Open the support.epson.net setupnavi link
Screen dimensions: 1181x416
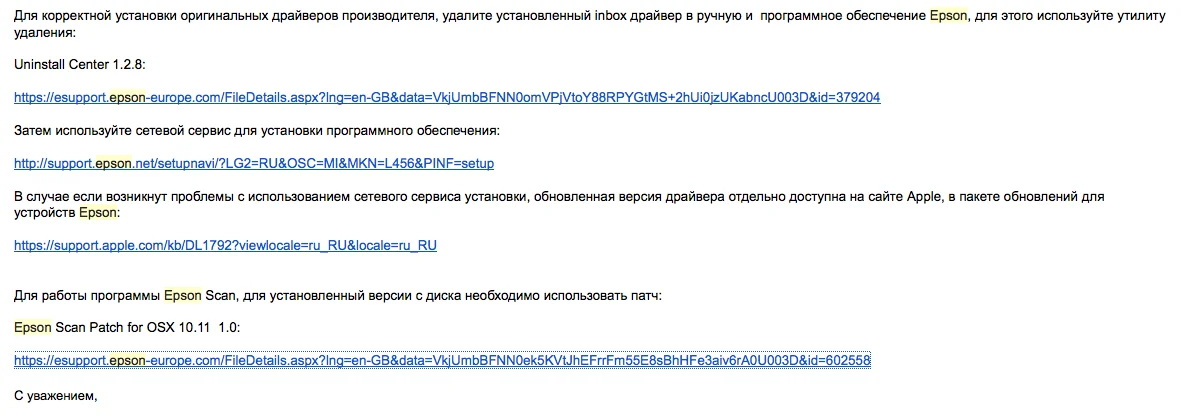(254, 163)
